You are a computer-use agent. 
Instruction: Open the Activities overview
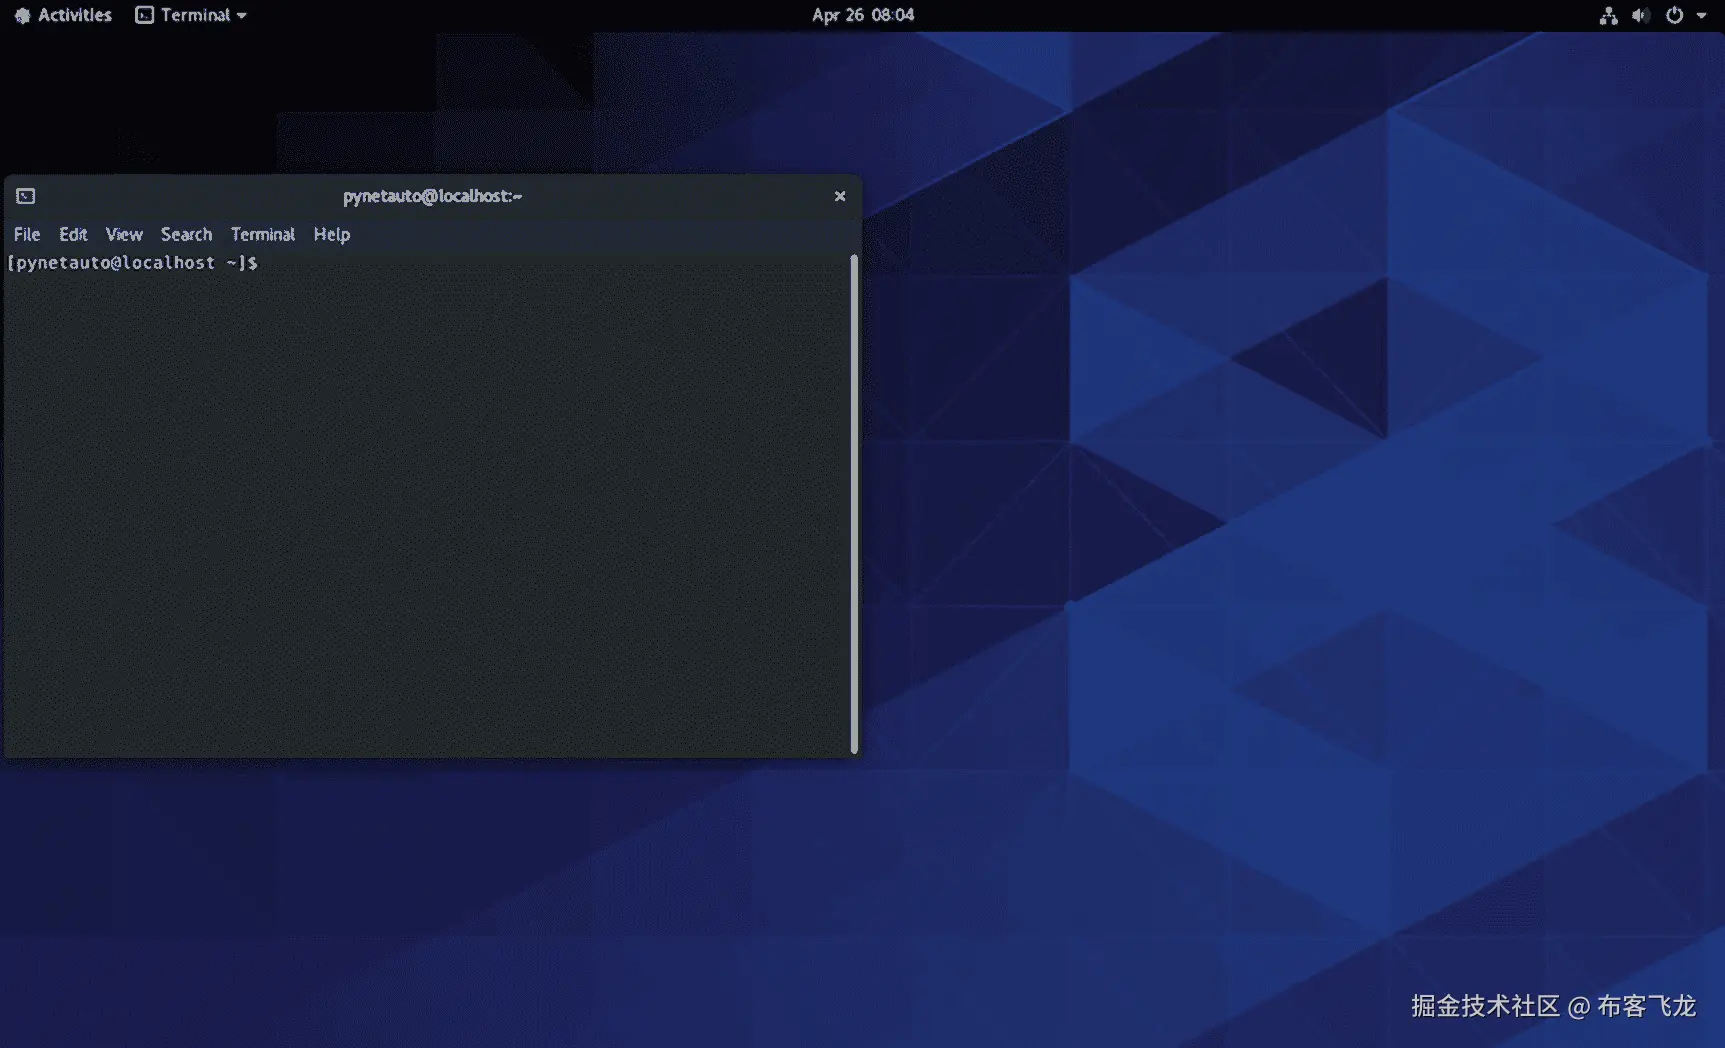coord(63,15)
